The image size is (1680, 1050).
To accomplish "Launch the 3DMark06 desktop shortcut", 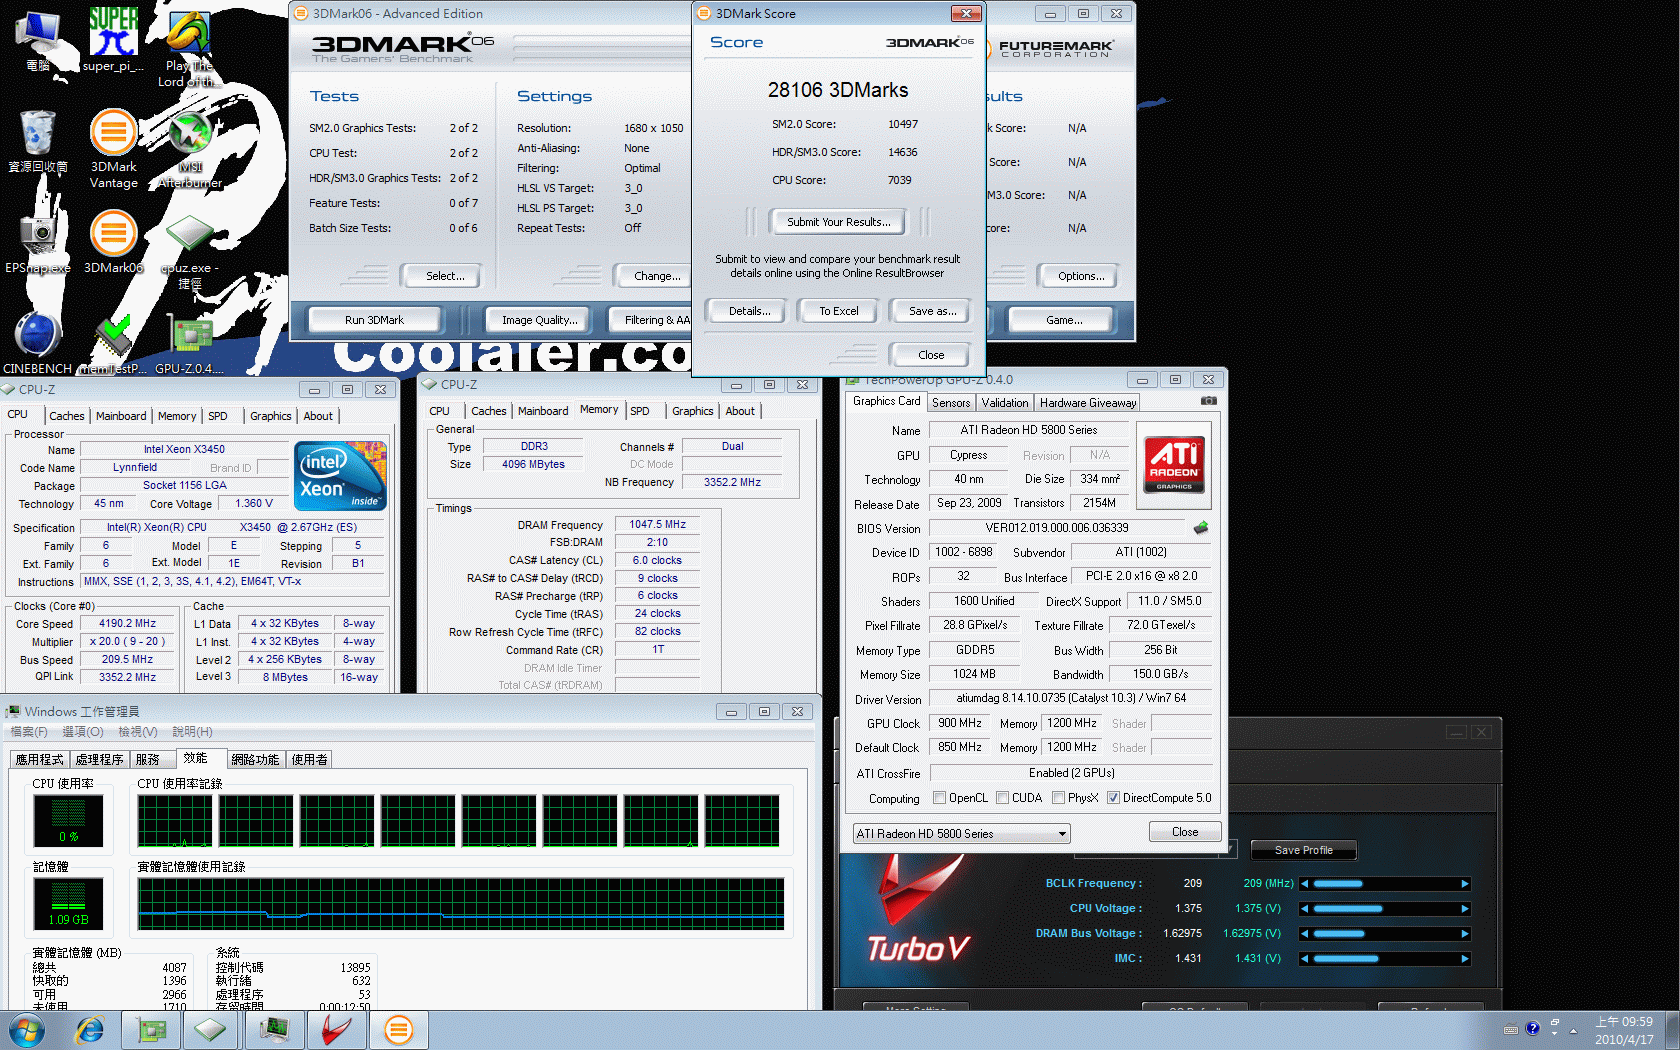I will tap(113, 241).
